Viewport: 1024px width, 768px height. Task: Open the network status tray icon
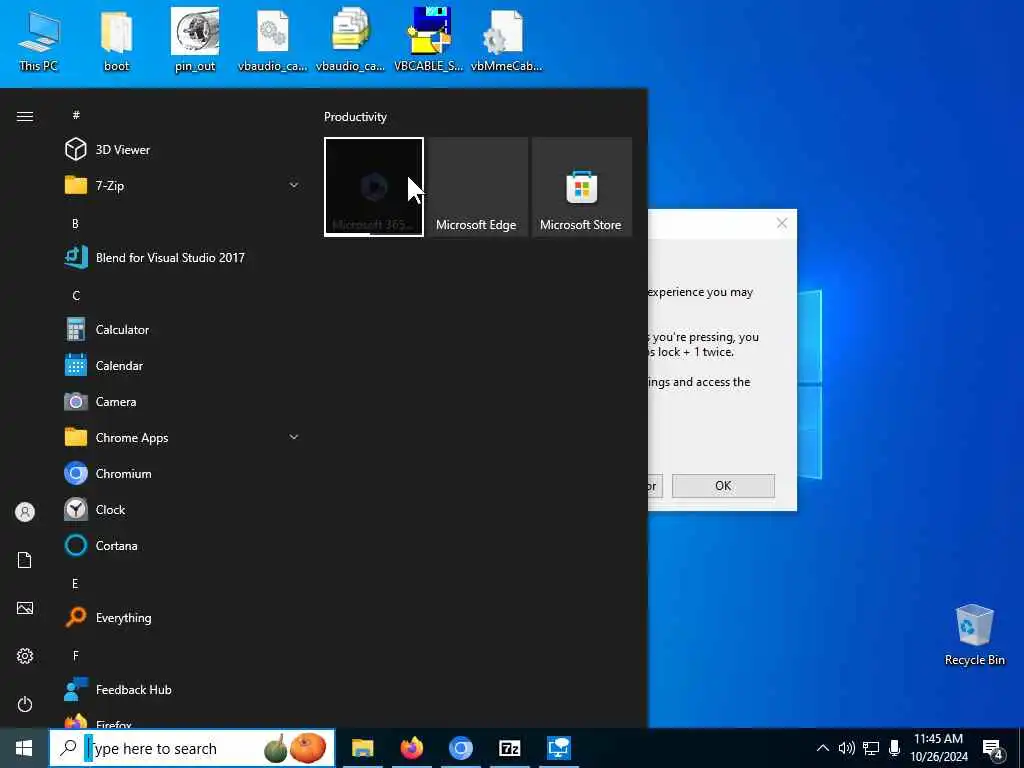[871, 748]
